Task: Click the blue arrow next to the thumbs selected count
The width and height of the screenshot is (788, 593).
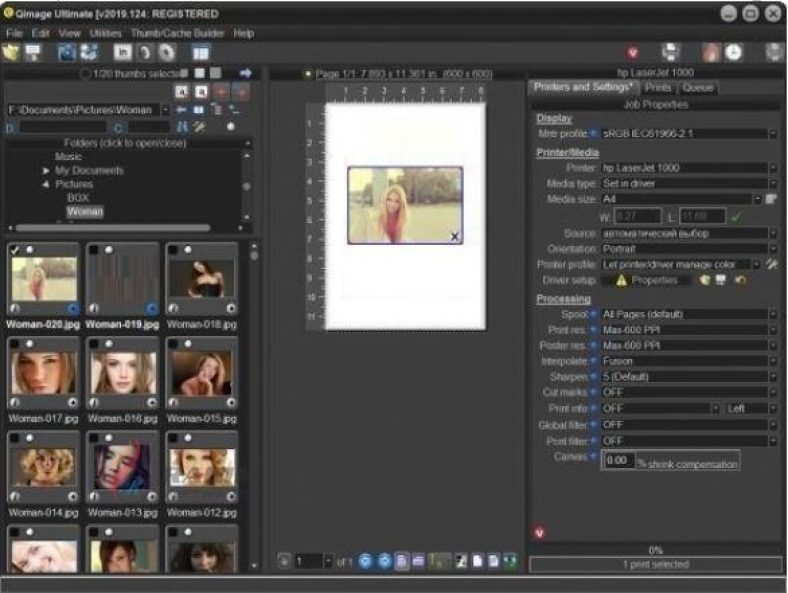Action: pos(245,73)
